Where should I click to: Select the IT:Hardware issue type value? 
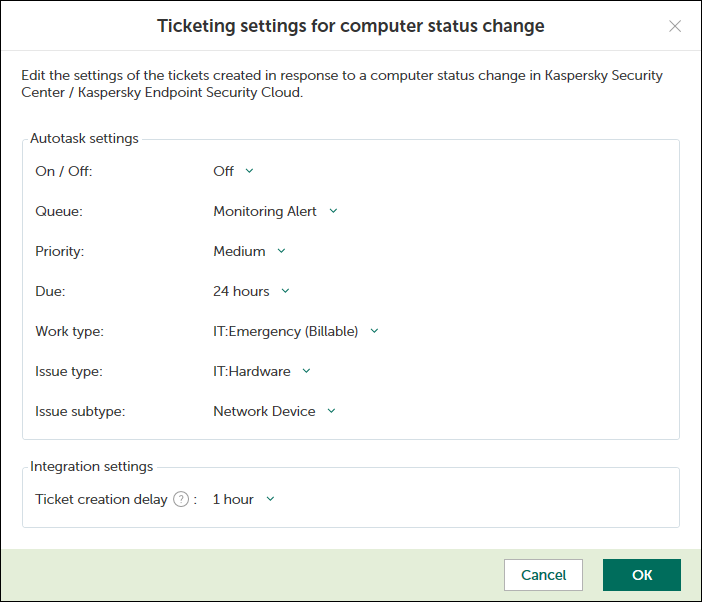252,371
